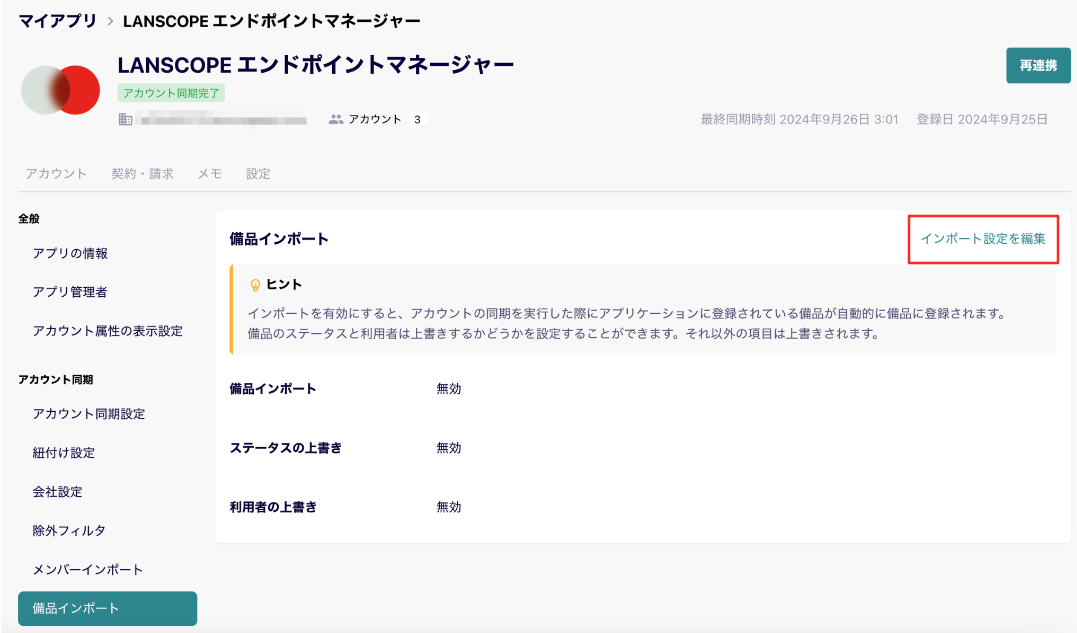1077x633 pixels.
Task: Click the アカウント同期完了 status badge
Action: 171,93
